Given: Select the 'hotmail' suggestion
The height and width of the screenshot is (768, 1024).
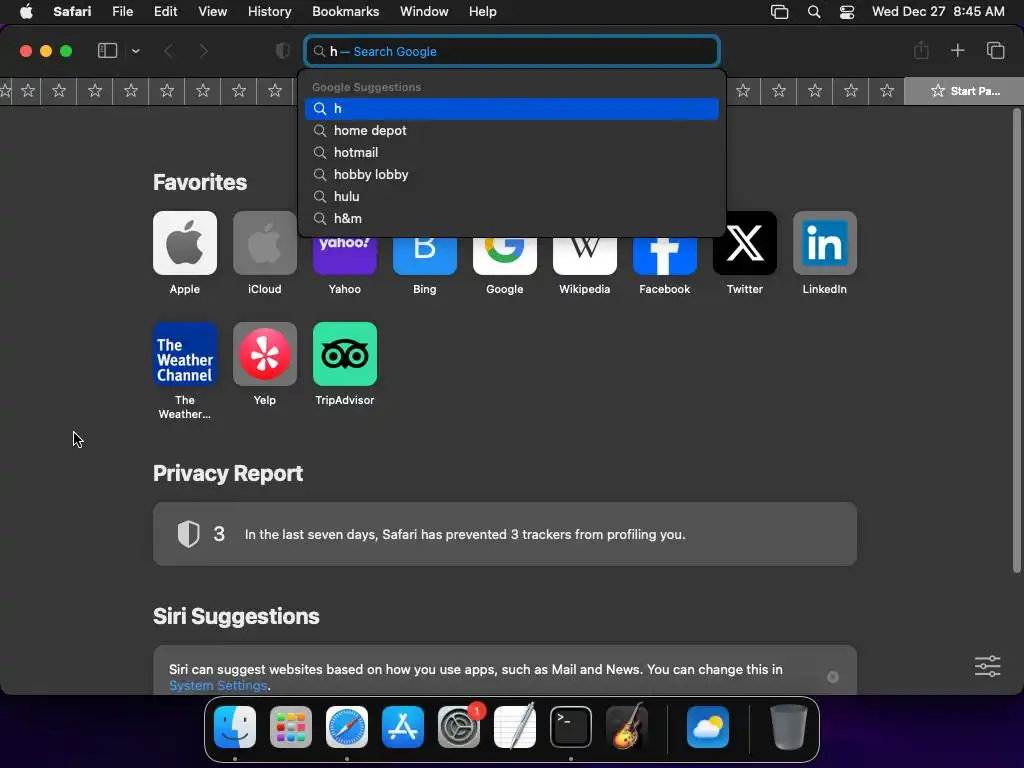Looking at the screenshot, I should pos(512,152).
